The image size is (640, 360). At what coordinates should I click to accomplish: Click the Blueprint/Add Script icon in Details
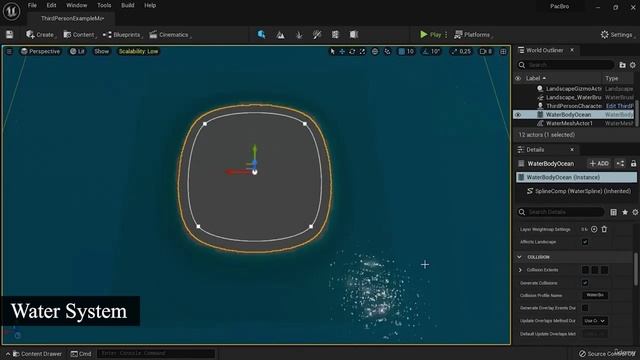[x=620, y=164]
